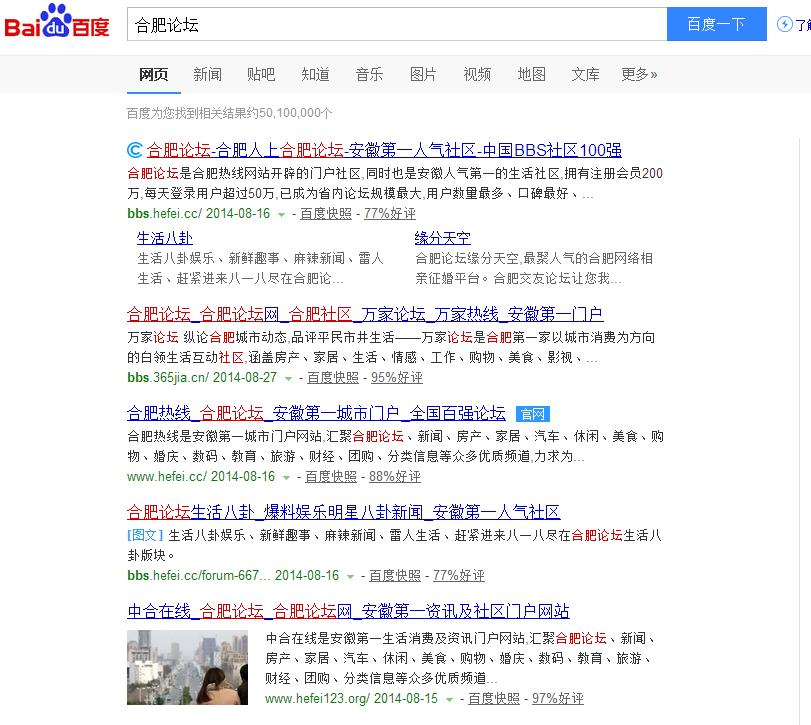Click the [图文] tag in the 生活八卦 result

tap(145, 535)
